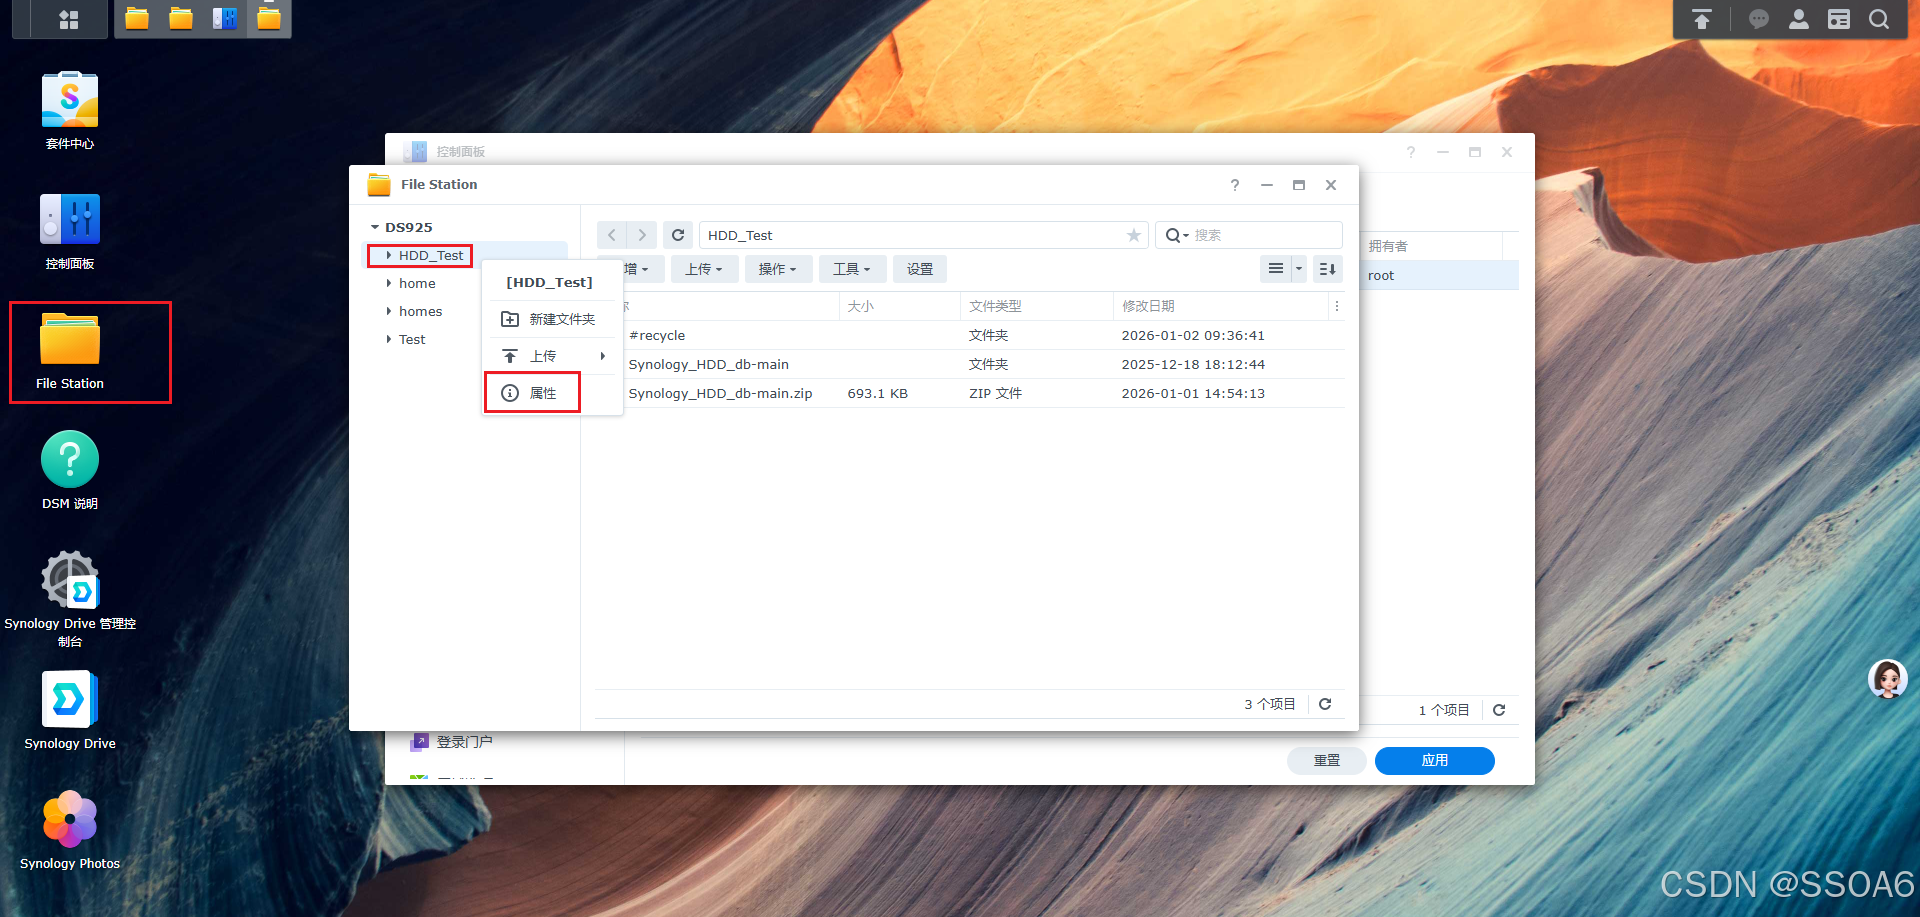
Task: Collapse the DS925 tree node
Action: tap(375, 227)
